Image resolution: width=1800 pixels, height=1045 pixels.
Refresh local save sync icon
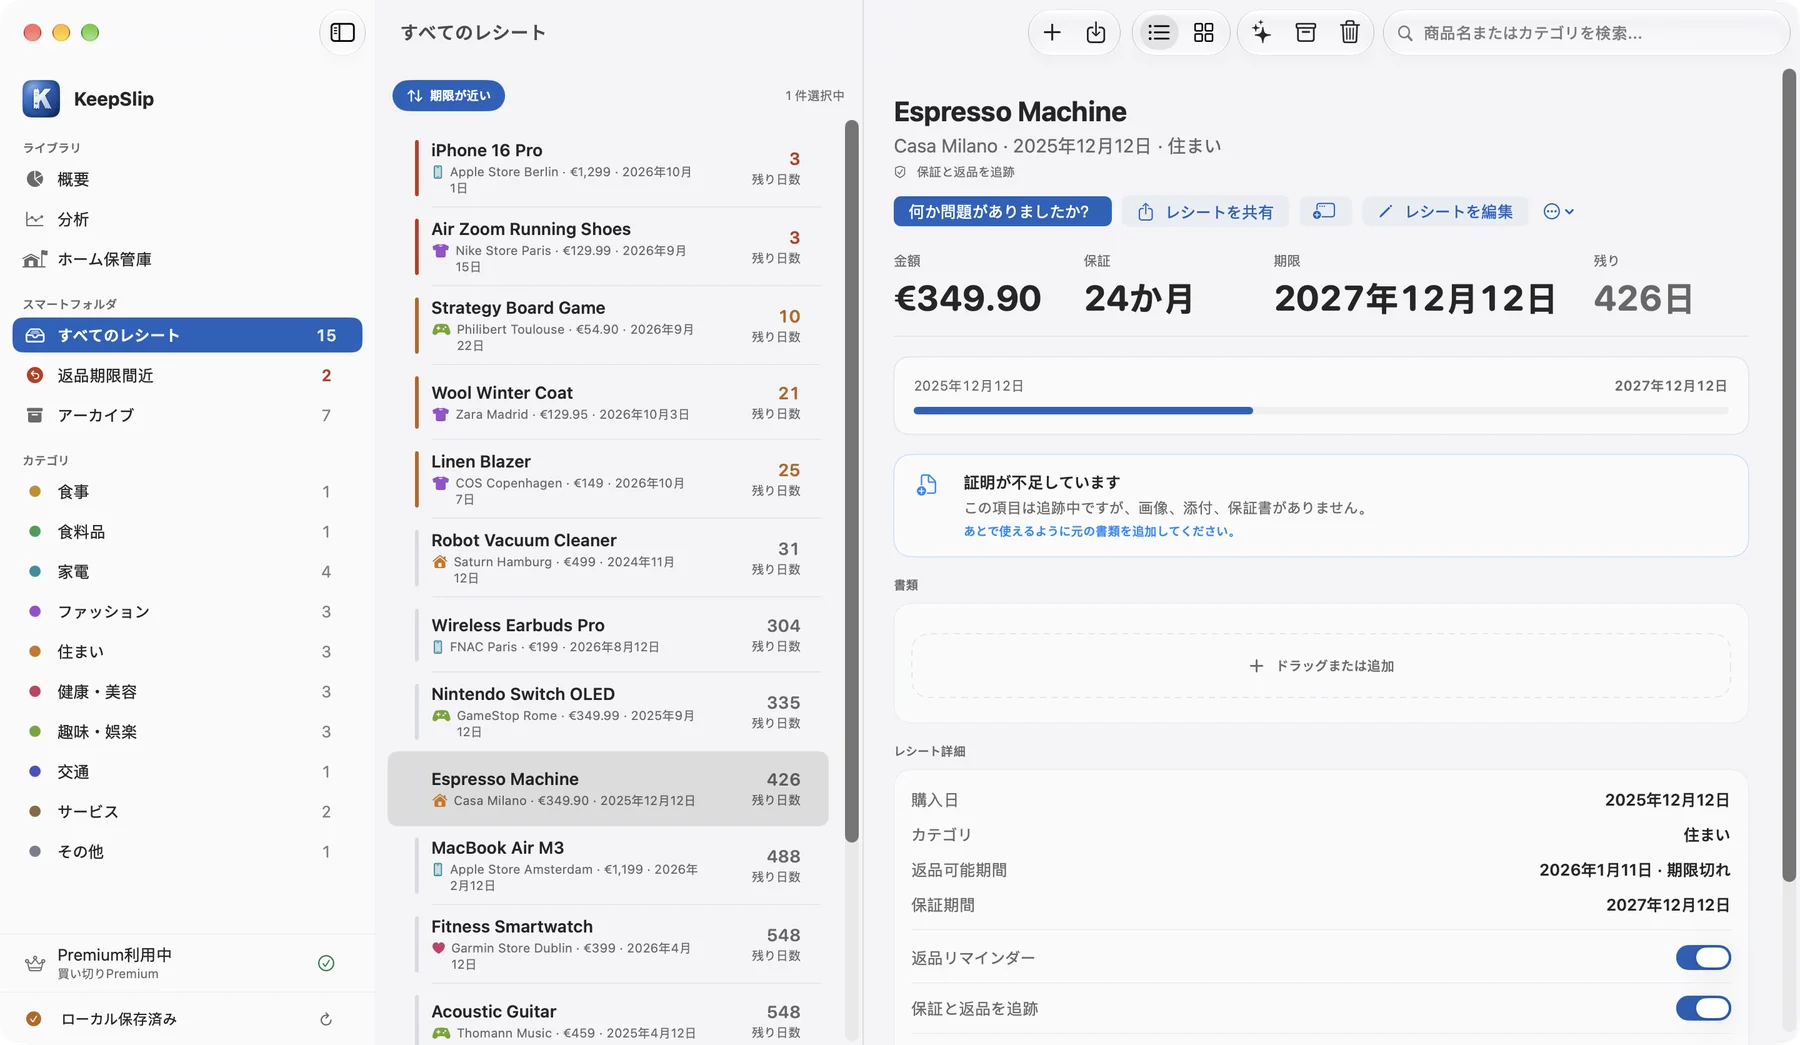click(326, 1019)
